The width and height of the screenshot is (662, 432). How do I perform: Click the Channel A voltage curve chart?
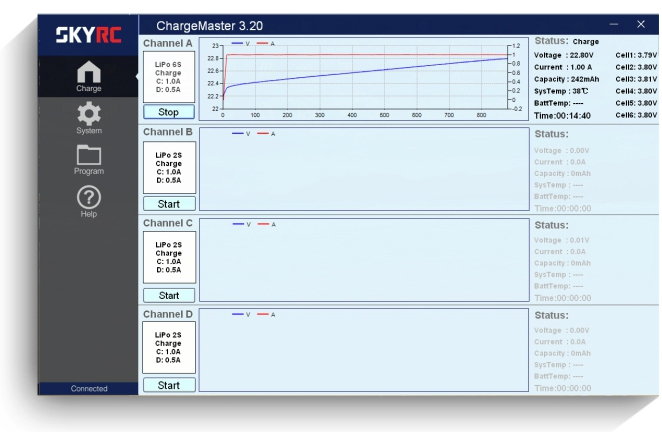click(x=365, y=80)
